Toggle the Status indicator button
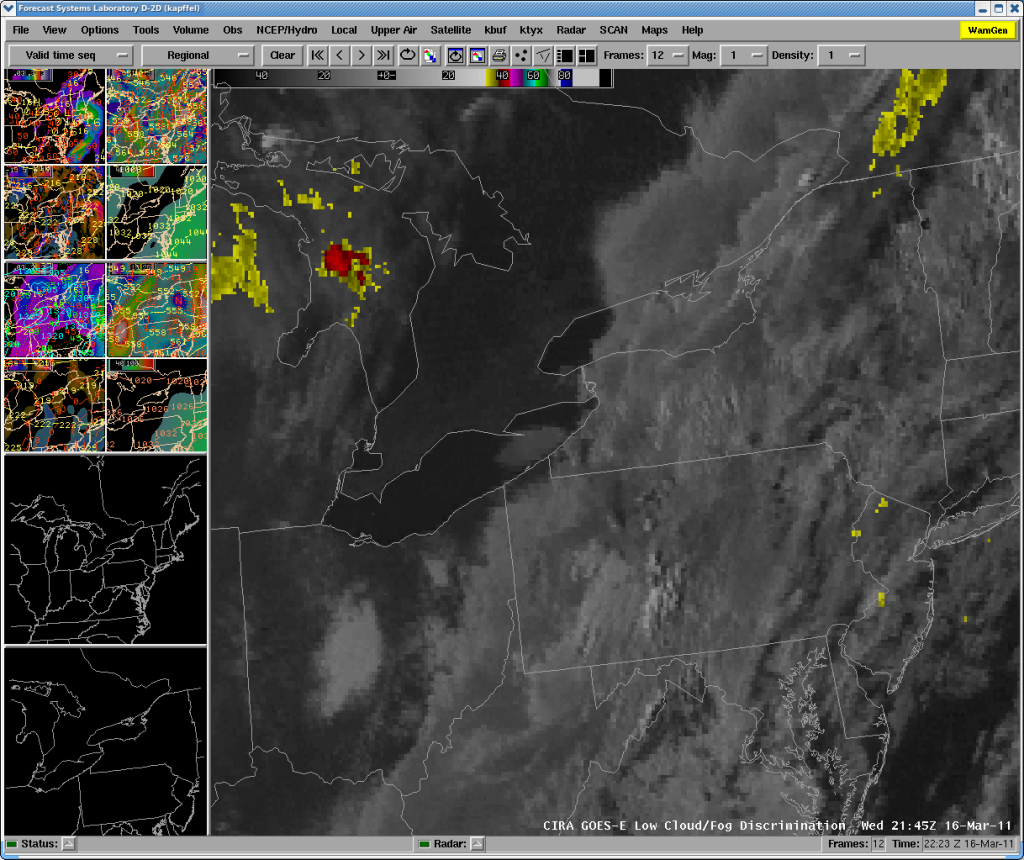The width and height of the screenshot is (1024, 860). 69,844
